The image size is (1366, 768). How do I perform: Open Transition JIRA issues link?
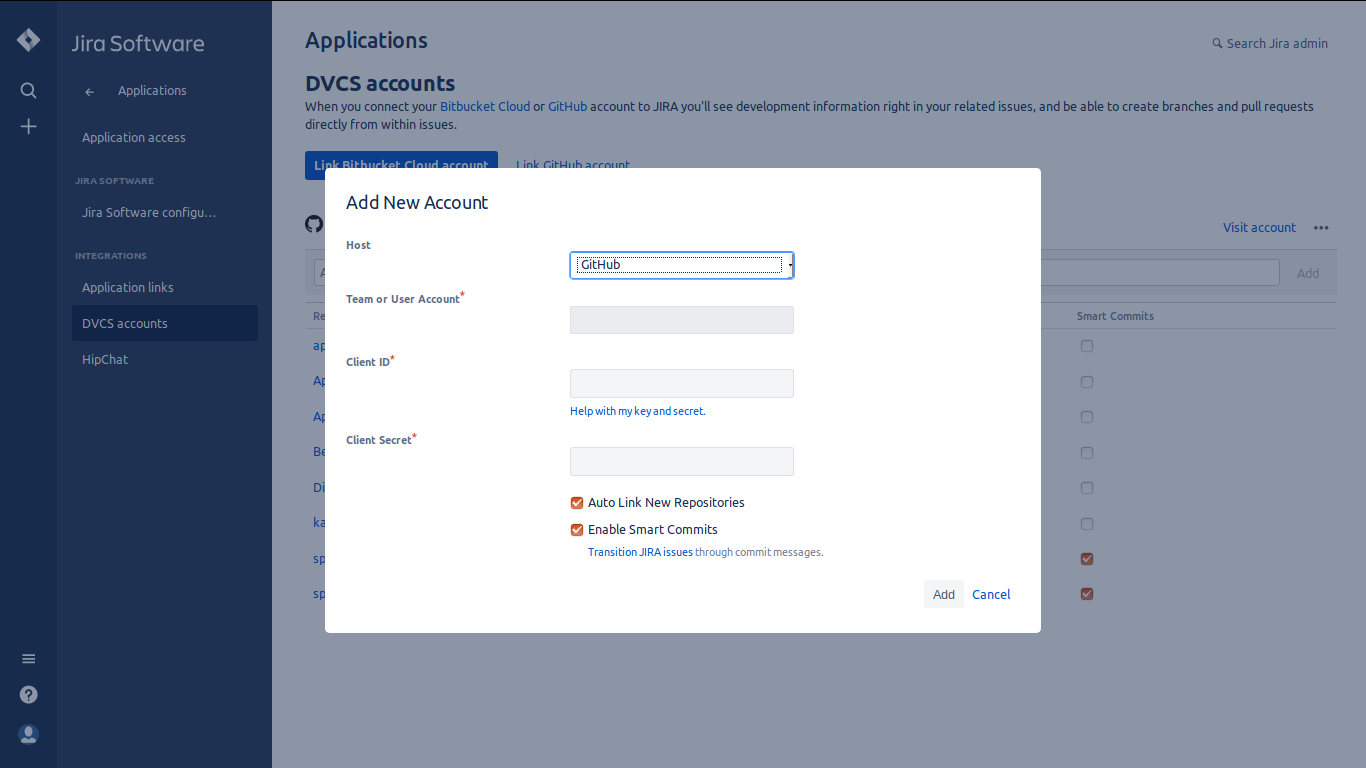(x=640, y=552)
